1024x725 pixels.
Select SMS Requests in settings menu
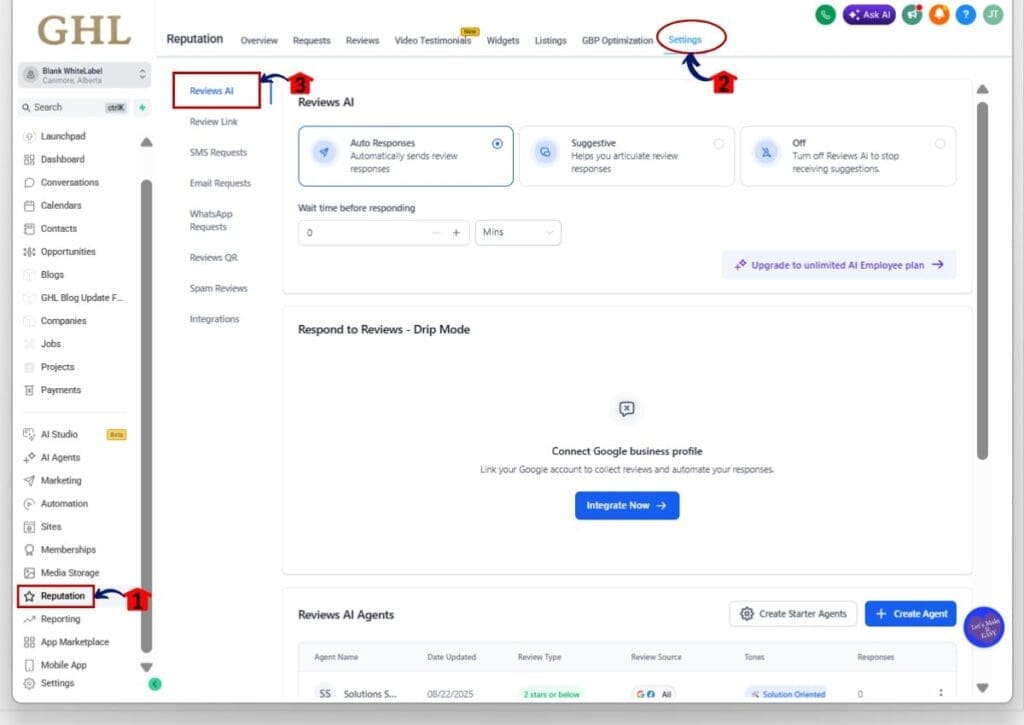pyautogui.click(x=218, y=153)
